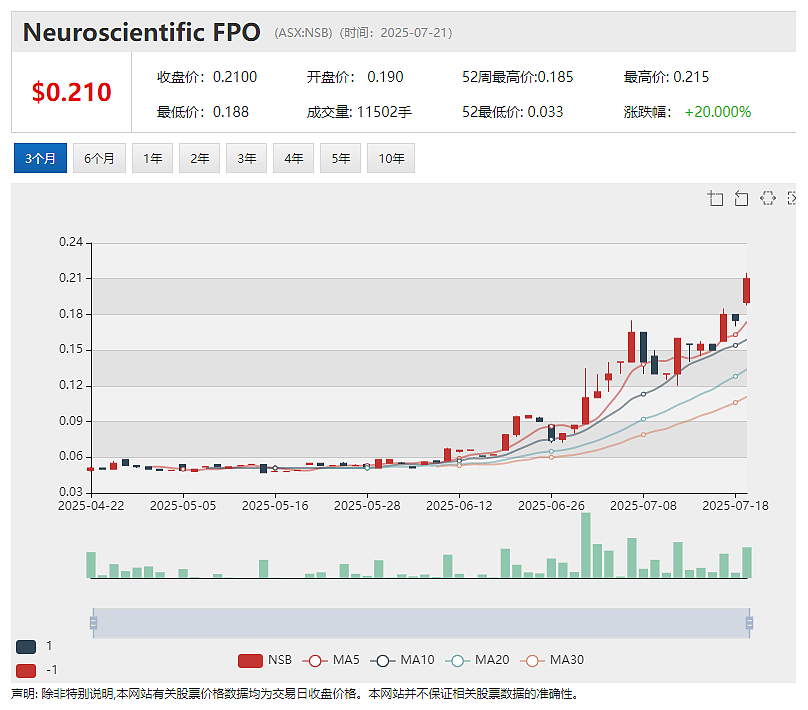Toggle the MA20 line legend
The height and width of the screenshot is (710, 808).
click(x=477, y=661)
